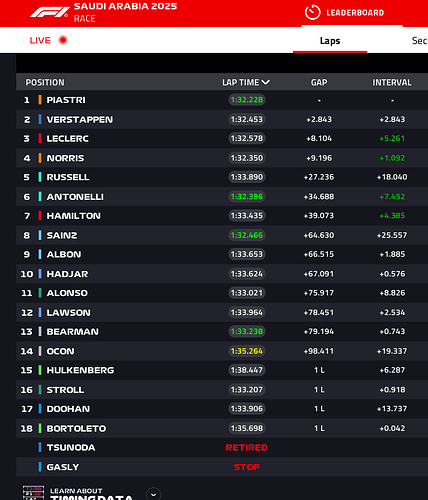Click the red LIVE indicator dot
The width and height of the screenshot is (428, 500).
coord(63,40)
